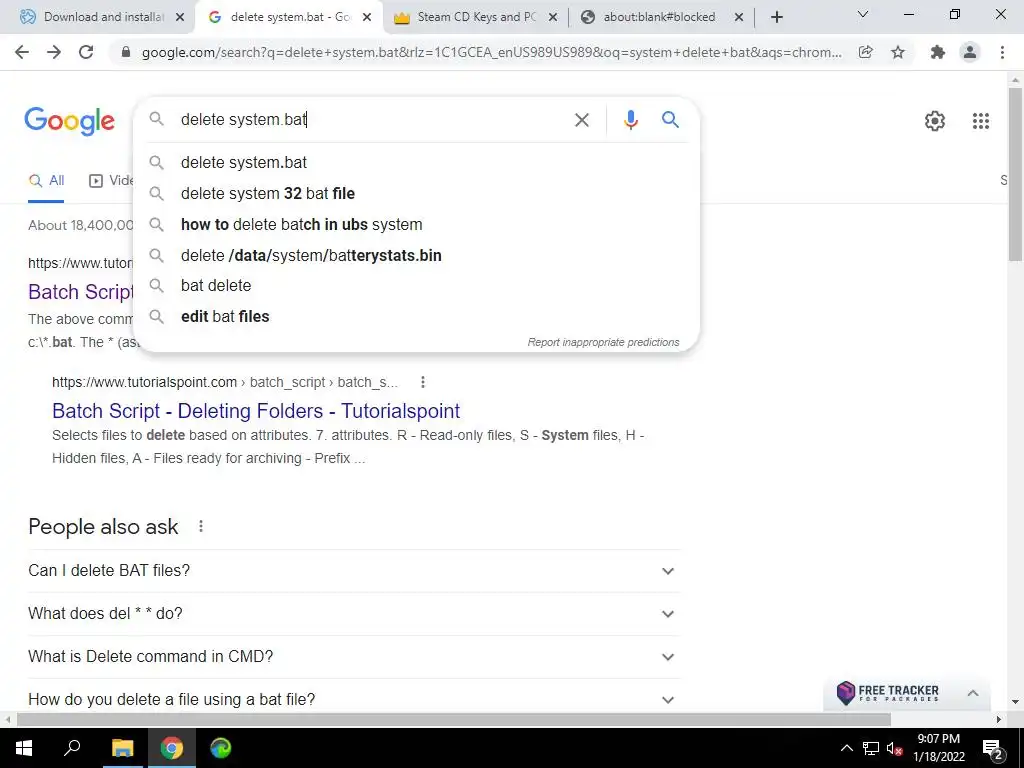The image size is (1024, 768).
Task: Switch to the about:blank#blocked tab
Action: pyautogui.click(x=661, y=17)
